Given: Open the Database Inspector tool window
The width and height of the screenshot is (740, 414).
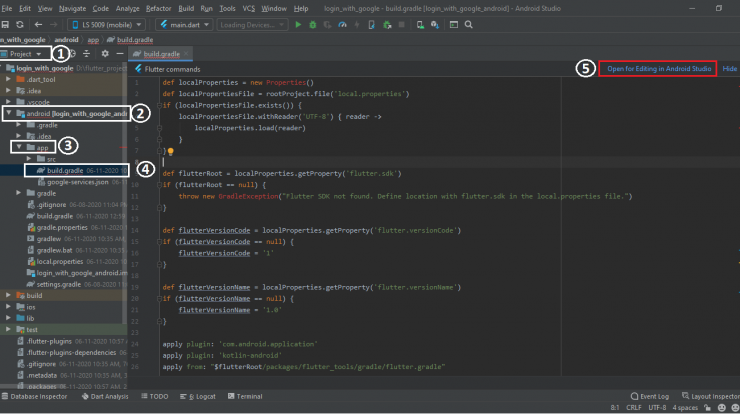Looking at the screenshot, I should tap(34, 397).
